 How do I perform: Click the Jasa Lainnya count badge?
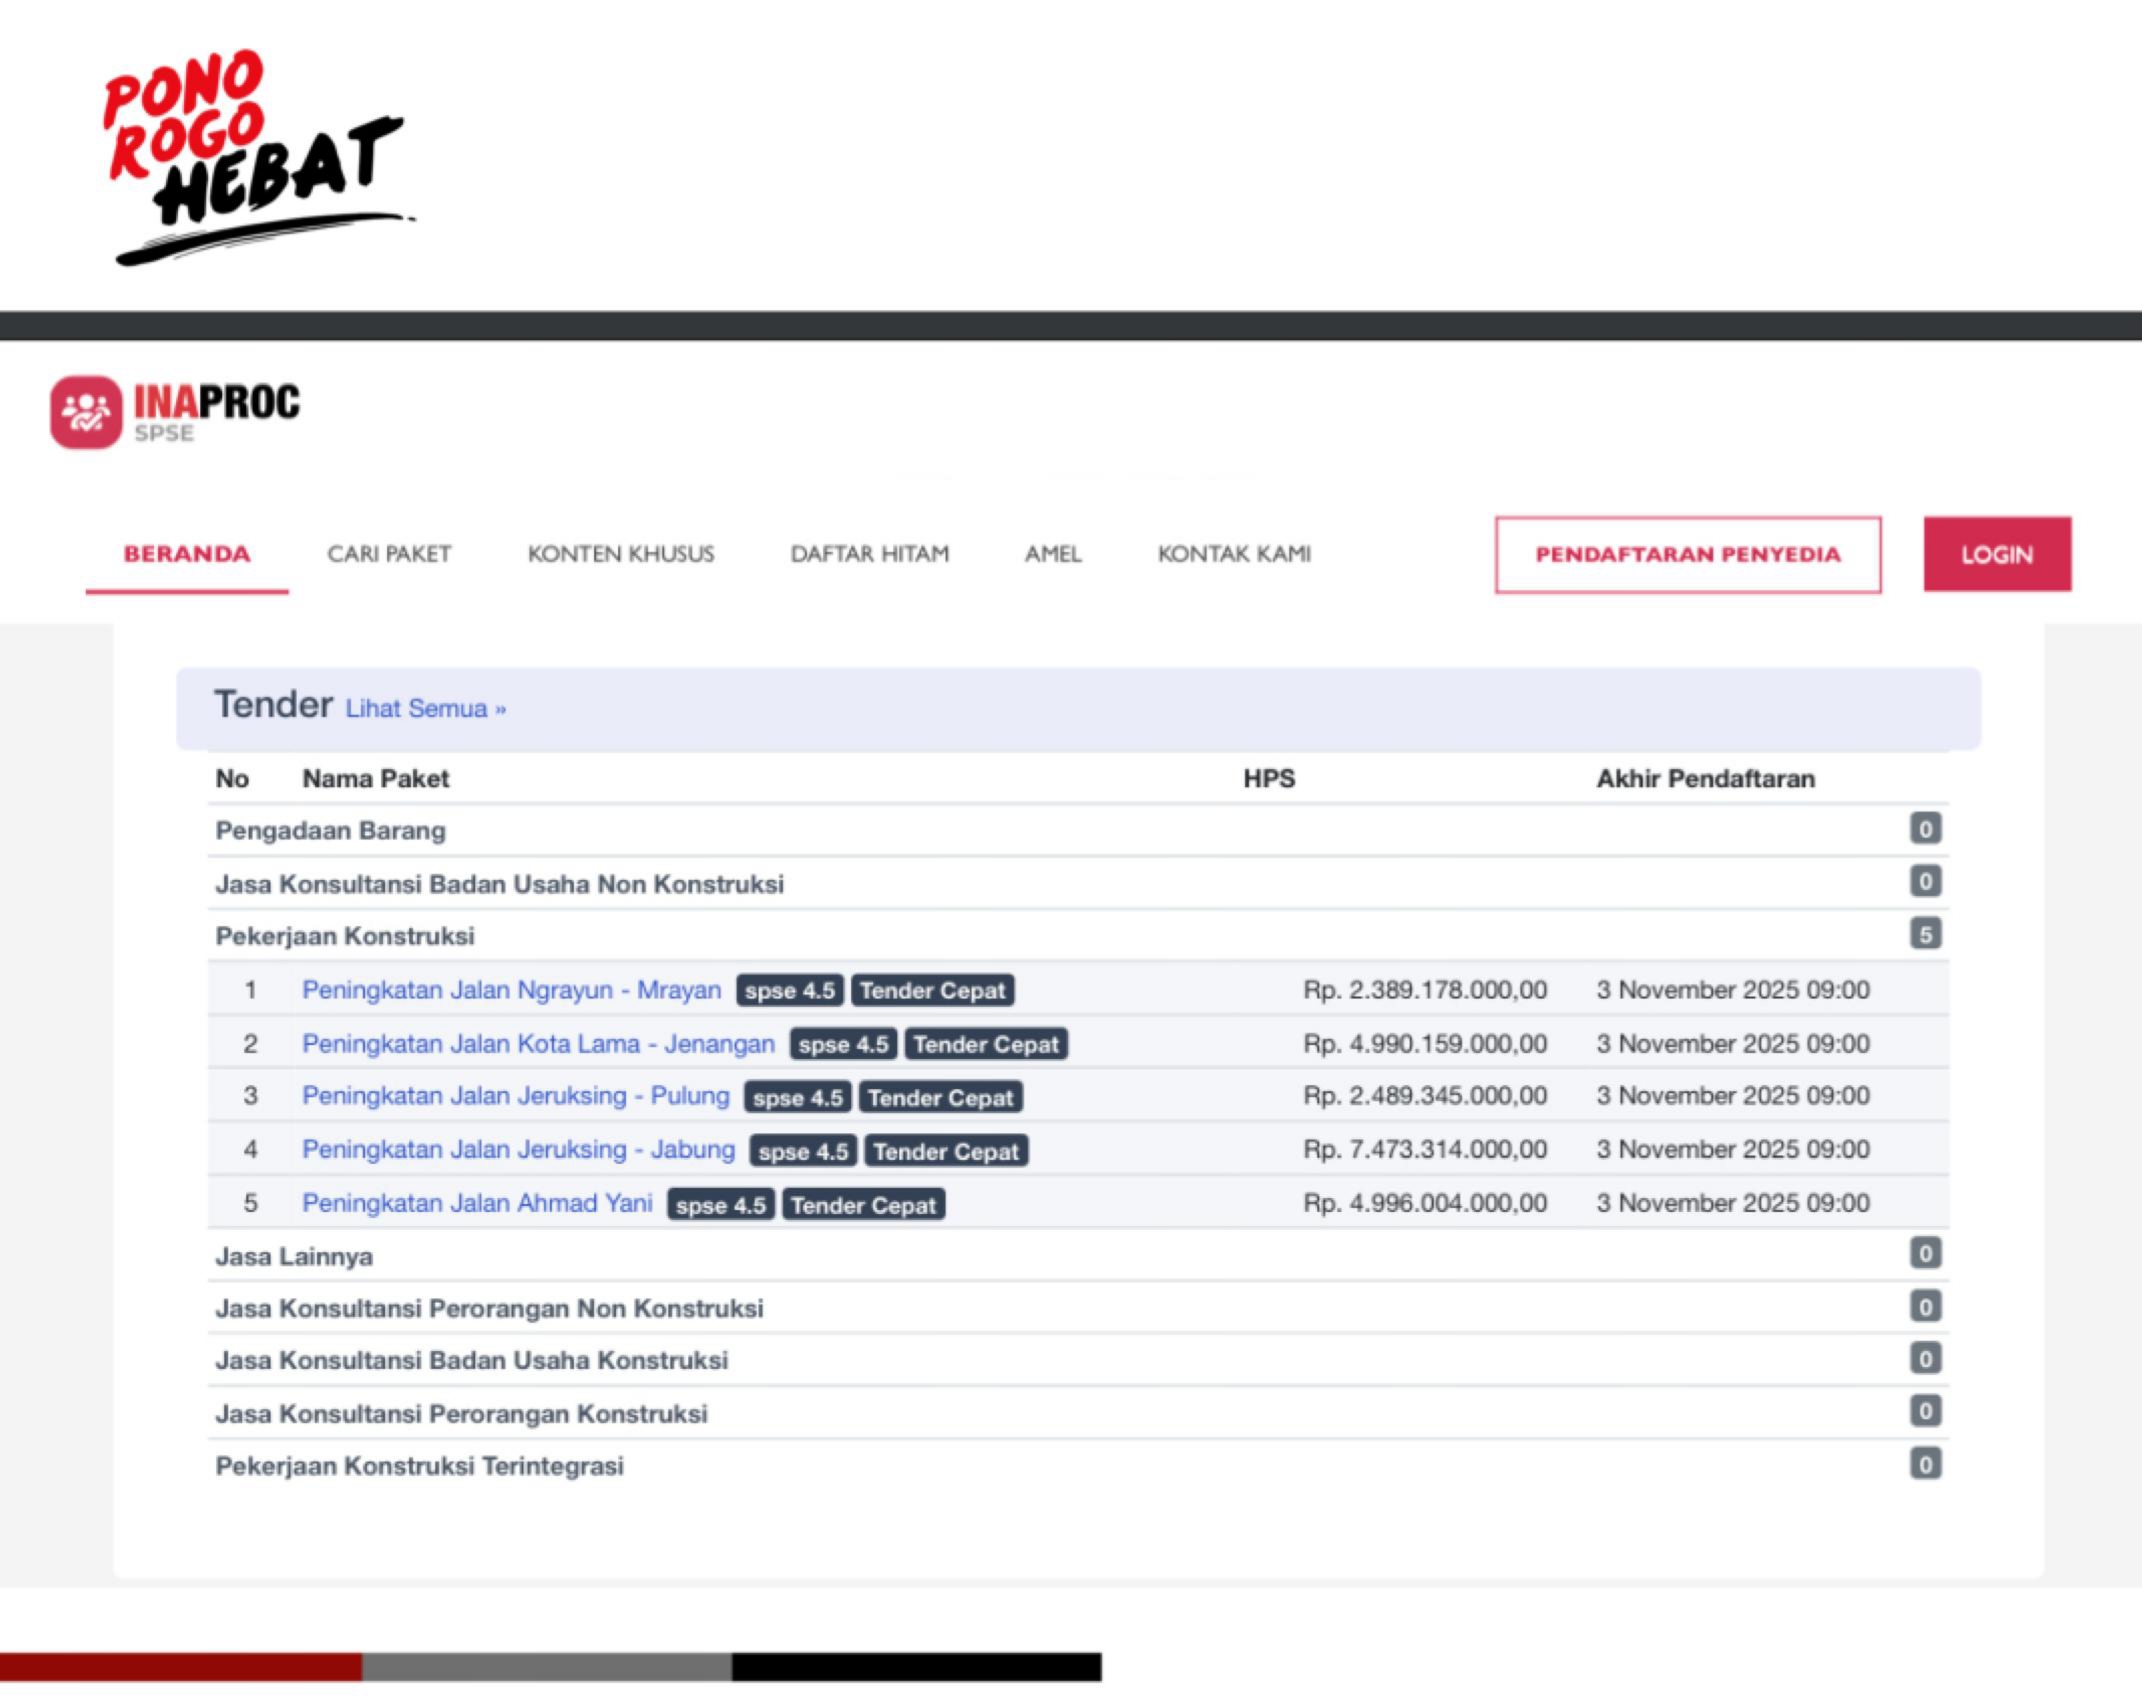coord(1924,1253)
